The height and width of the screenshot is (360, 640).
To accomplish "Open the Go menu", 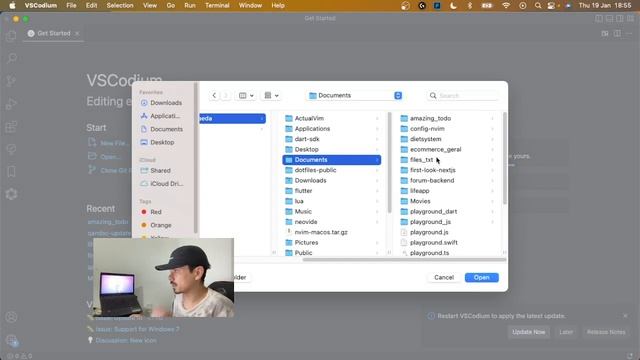I will tap(171, 6).
